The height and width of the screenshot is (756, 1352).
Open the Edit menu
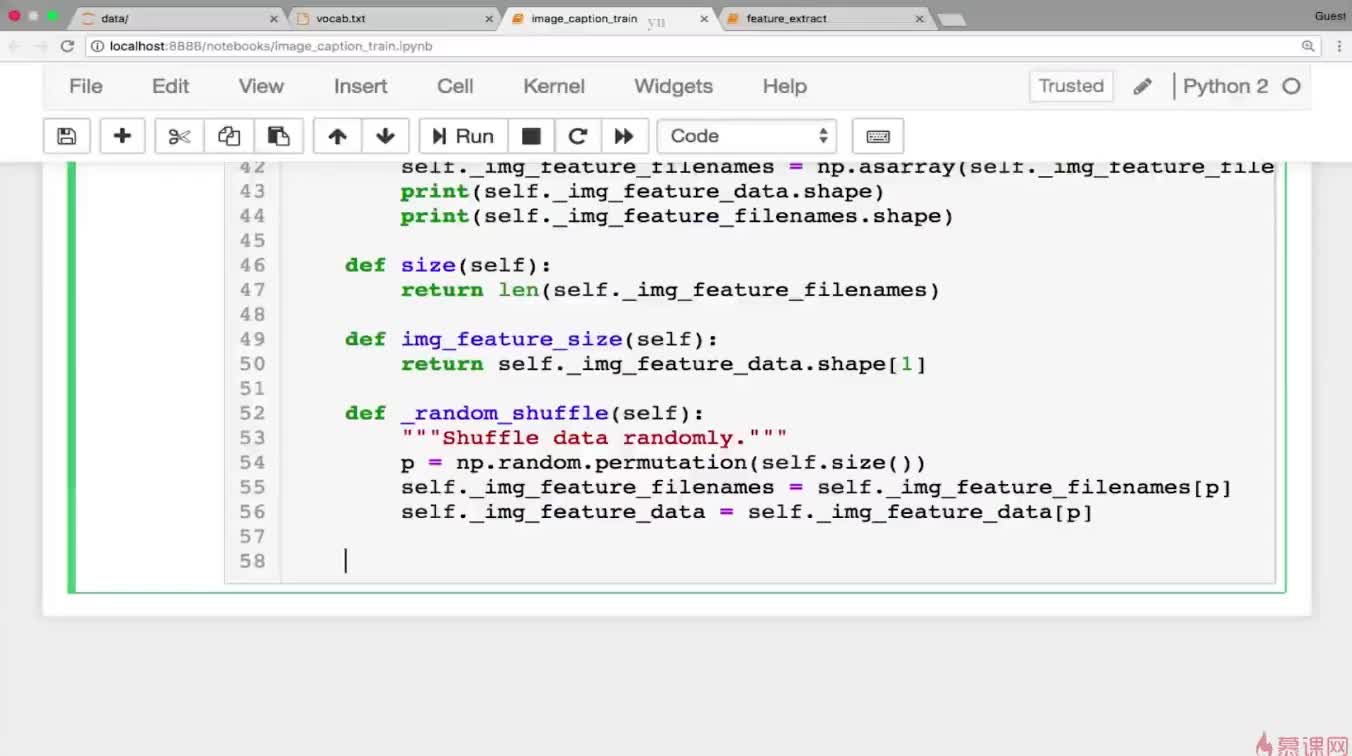[x=171, y=86]
